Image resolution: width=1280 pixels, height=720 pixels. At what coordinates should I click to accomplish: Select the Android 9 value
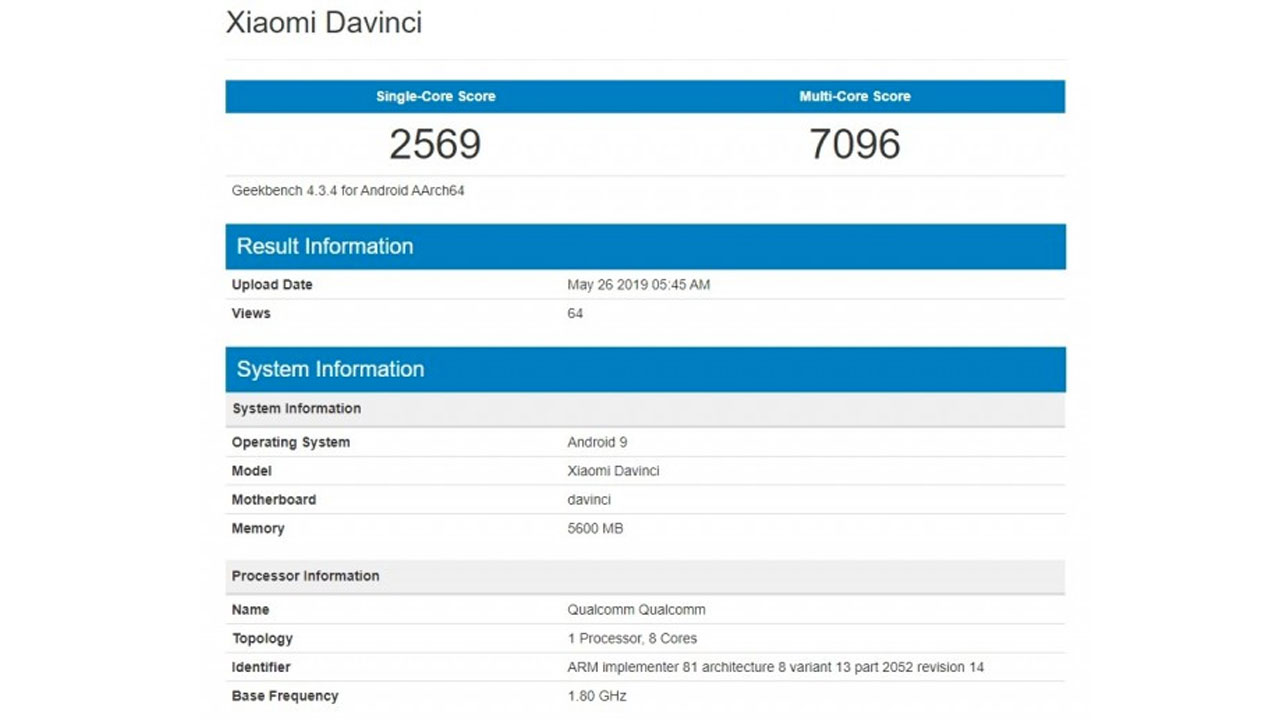coord(597,442)
